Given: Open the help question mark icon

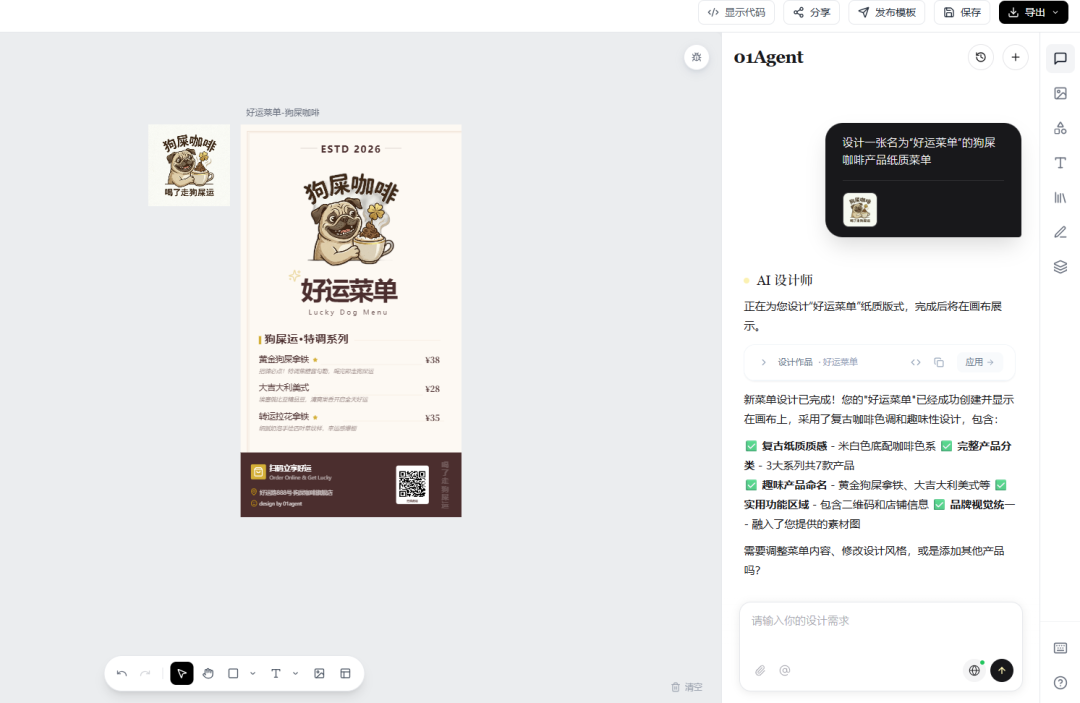Looking at the screenshot, I should tap(1060, 682).
